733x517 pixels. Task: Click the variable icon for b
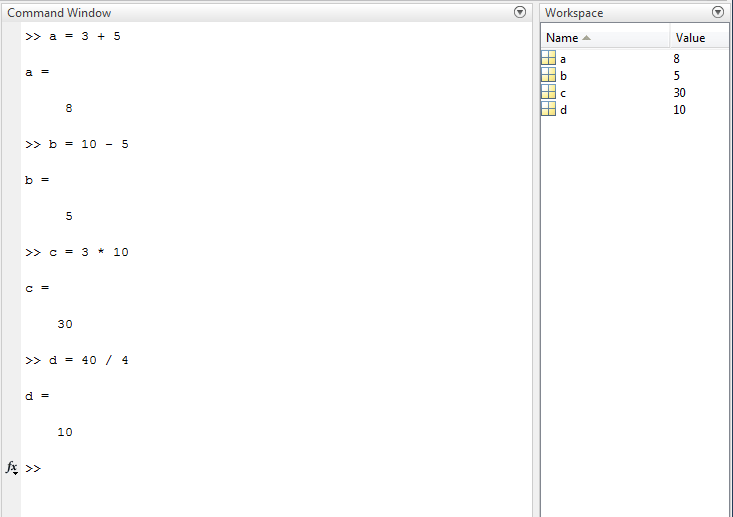[548, 75]
